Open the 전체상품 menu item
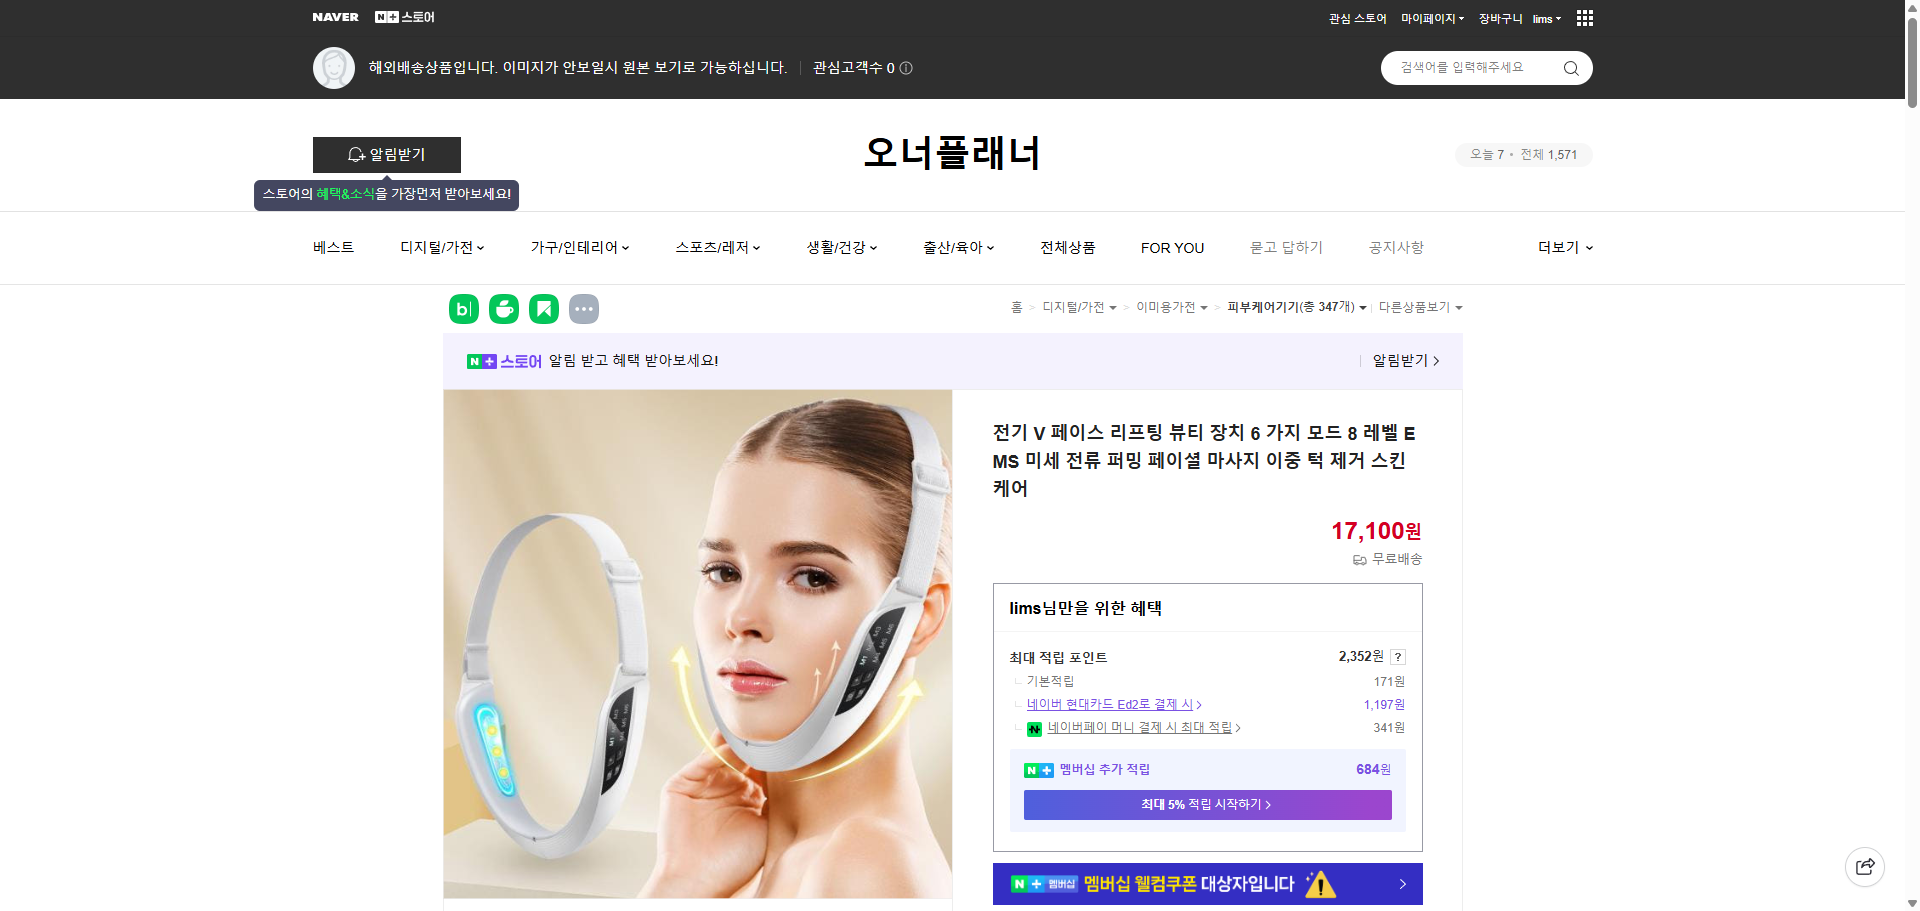 click(1066, 247)
